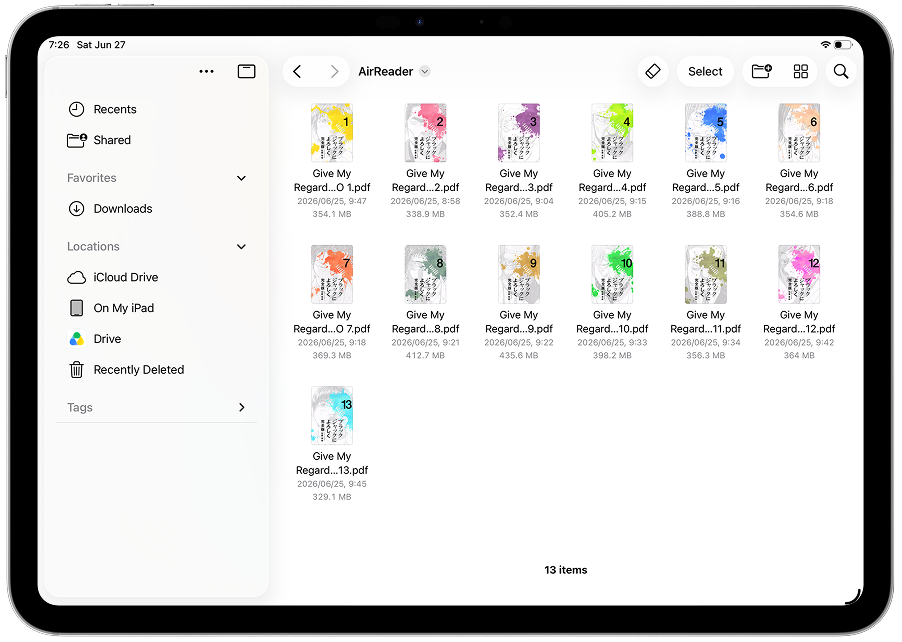Open PDF thumbnail numbered 8
This screenshot has height=642, width=902.
[425, 274]
